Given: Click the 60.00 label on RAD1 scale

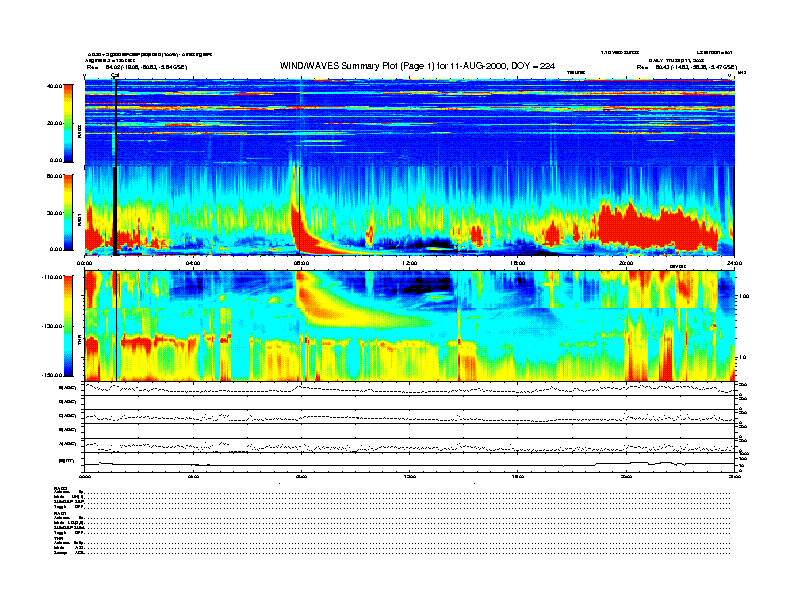Looking at the screenshot, I should click(x=54, y=176).
